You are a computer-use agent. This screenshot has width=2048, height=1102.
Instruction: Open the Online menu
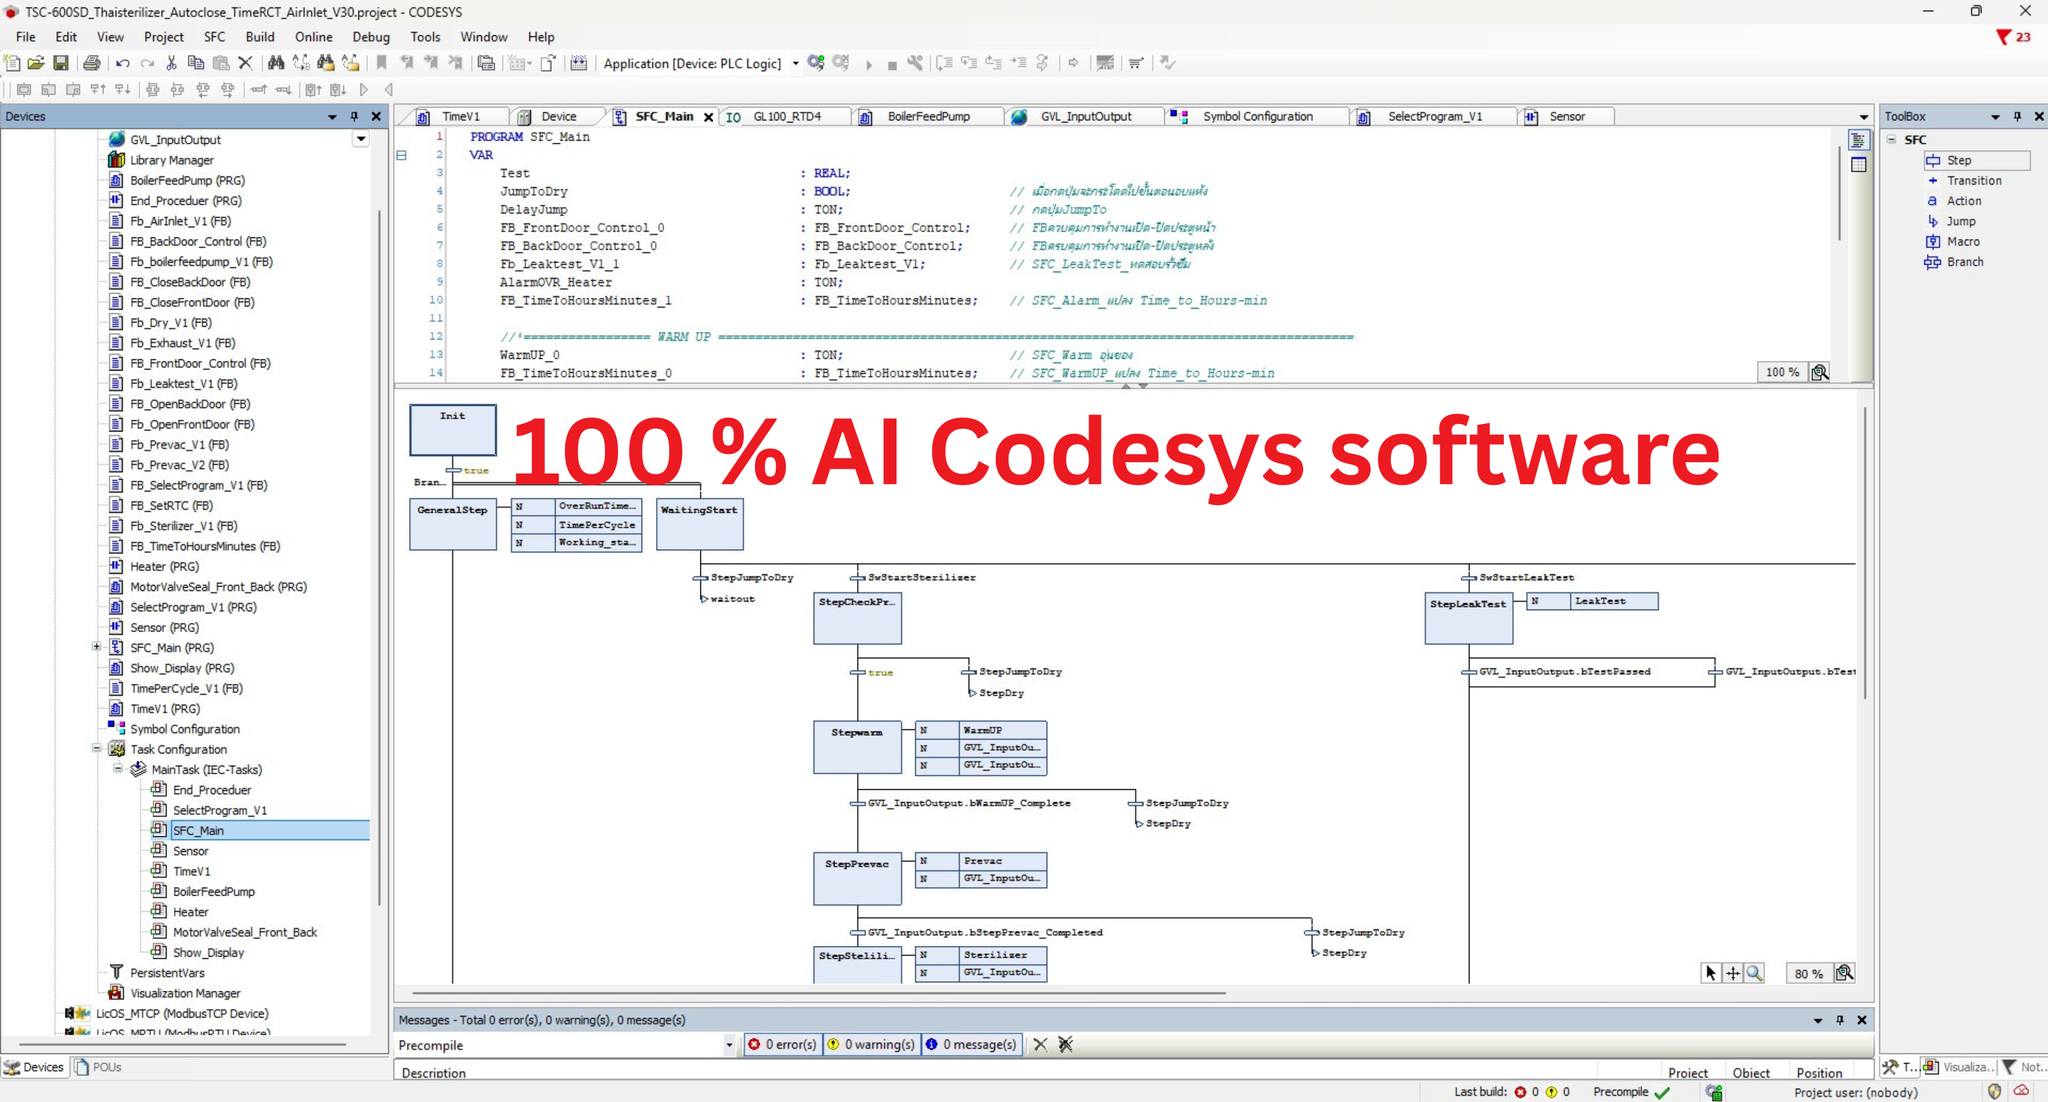[x=313, y=37]
